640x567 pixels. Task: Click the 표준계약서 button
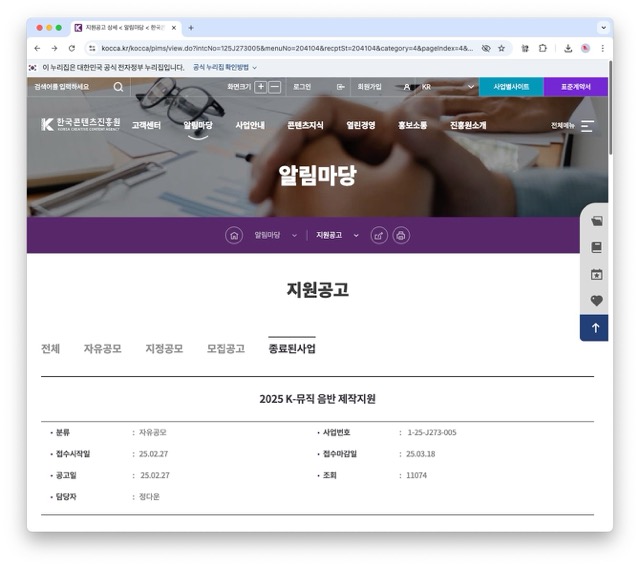click(x=576, y=87)
